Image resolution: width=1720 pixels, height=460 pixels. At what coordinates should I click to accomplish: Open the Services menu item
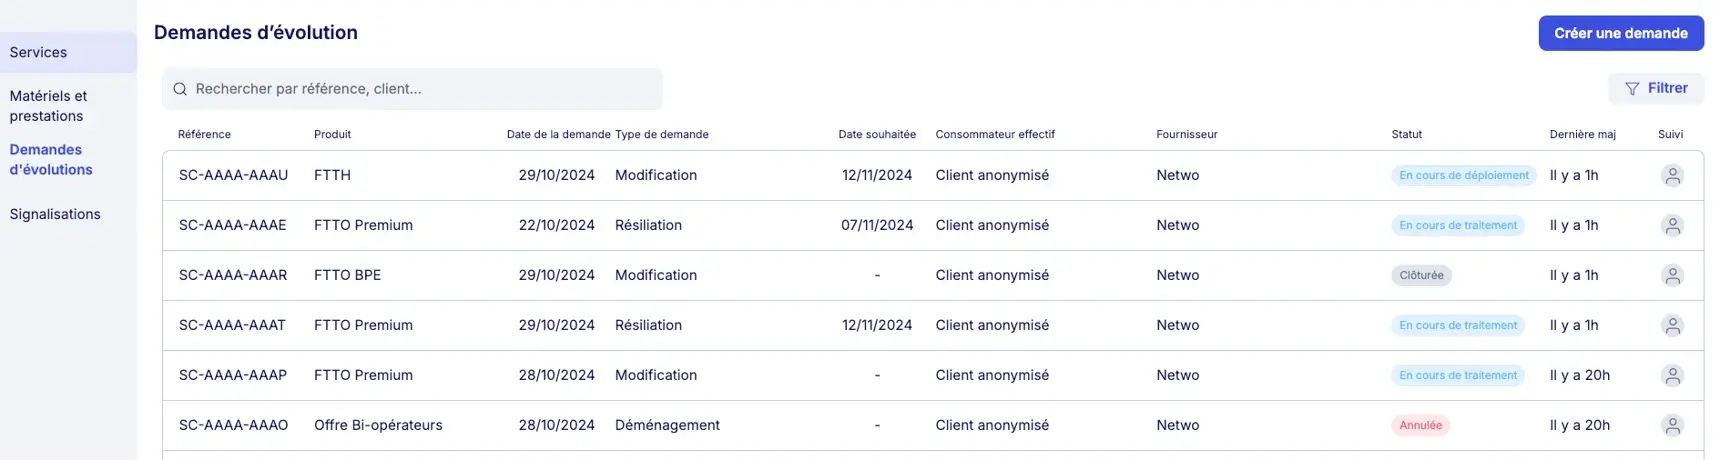click(38, 53)
